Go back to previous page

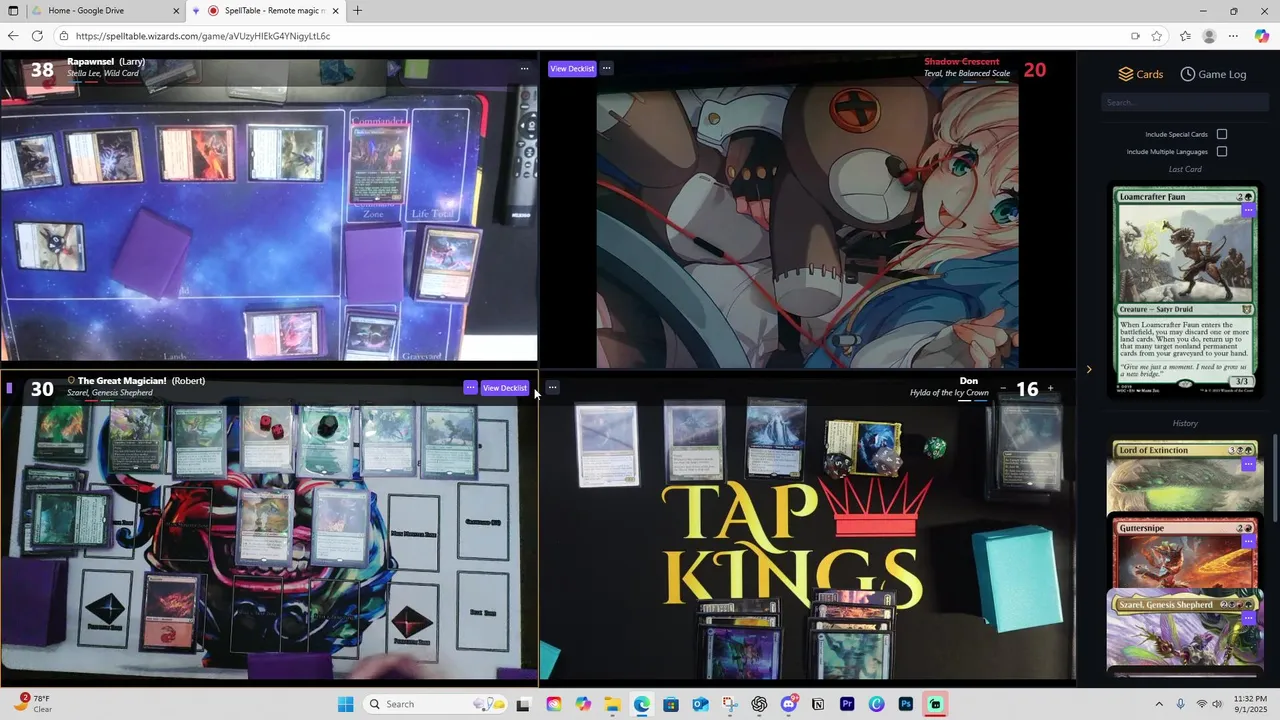(x=13, y=36)
